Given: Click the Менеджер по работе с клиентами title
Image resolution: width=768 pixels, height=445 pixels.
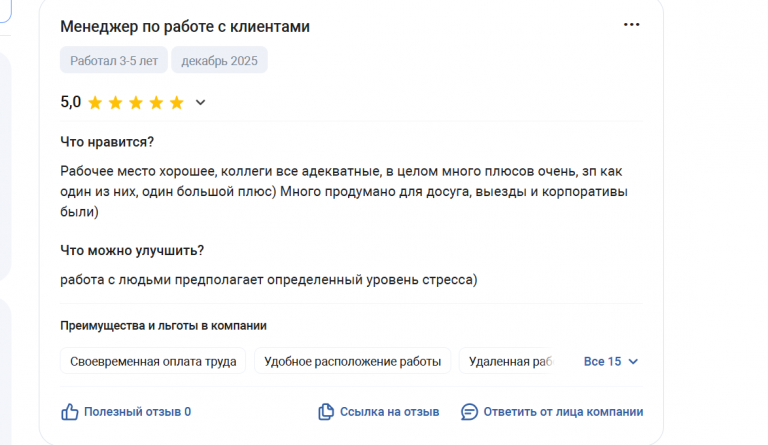Looking at the screenshot, I should 185,26.
